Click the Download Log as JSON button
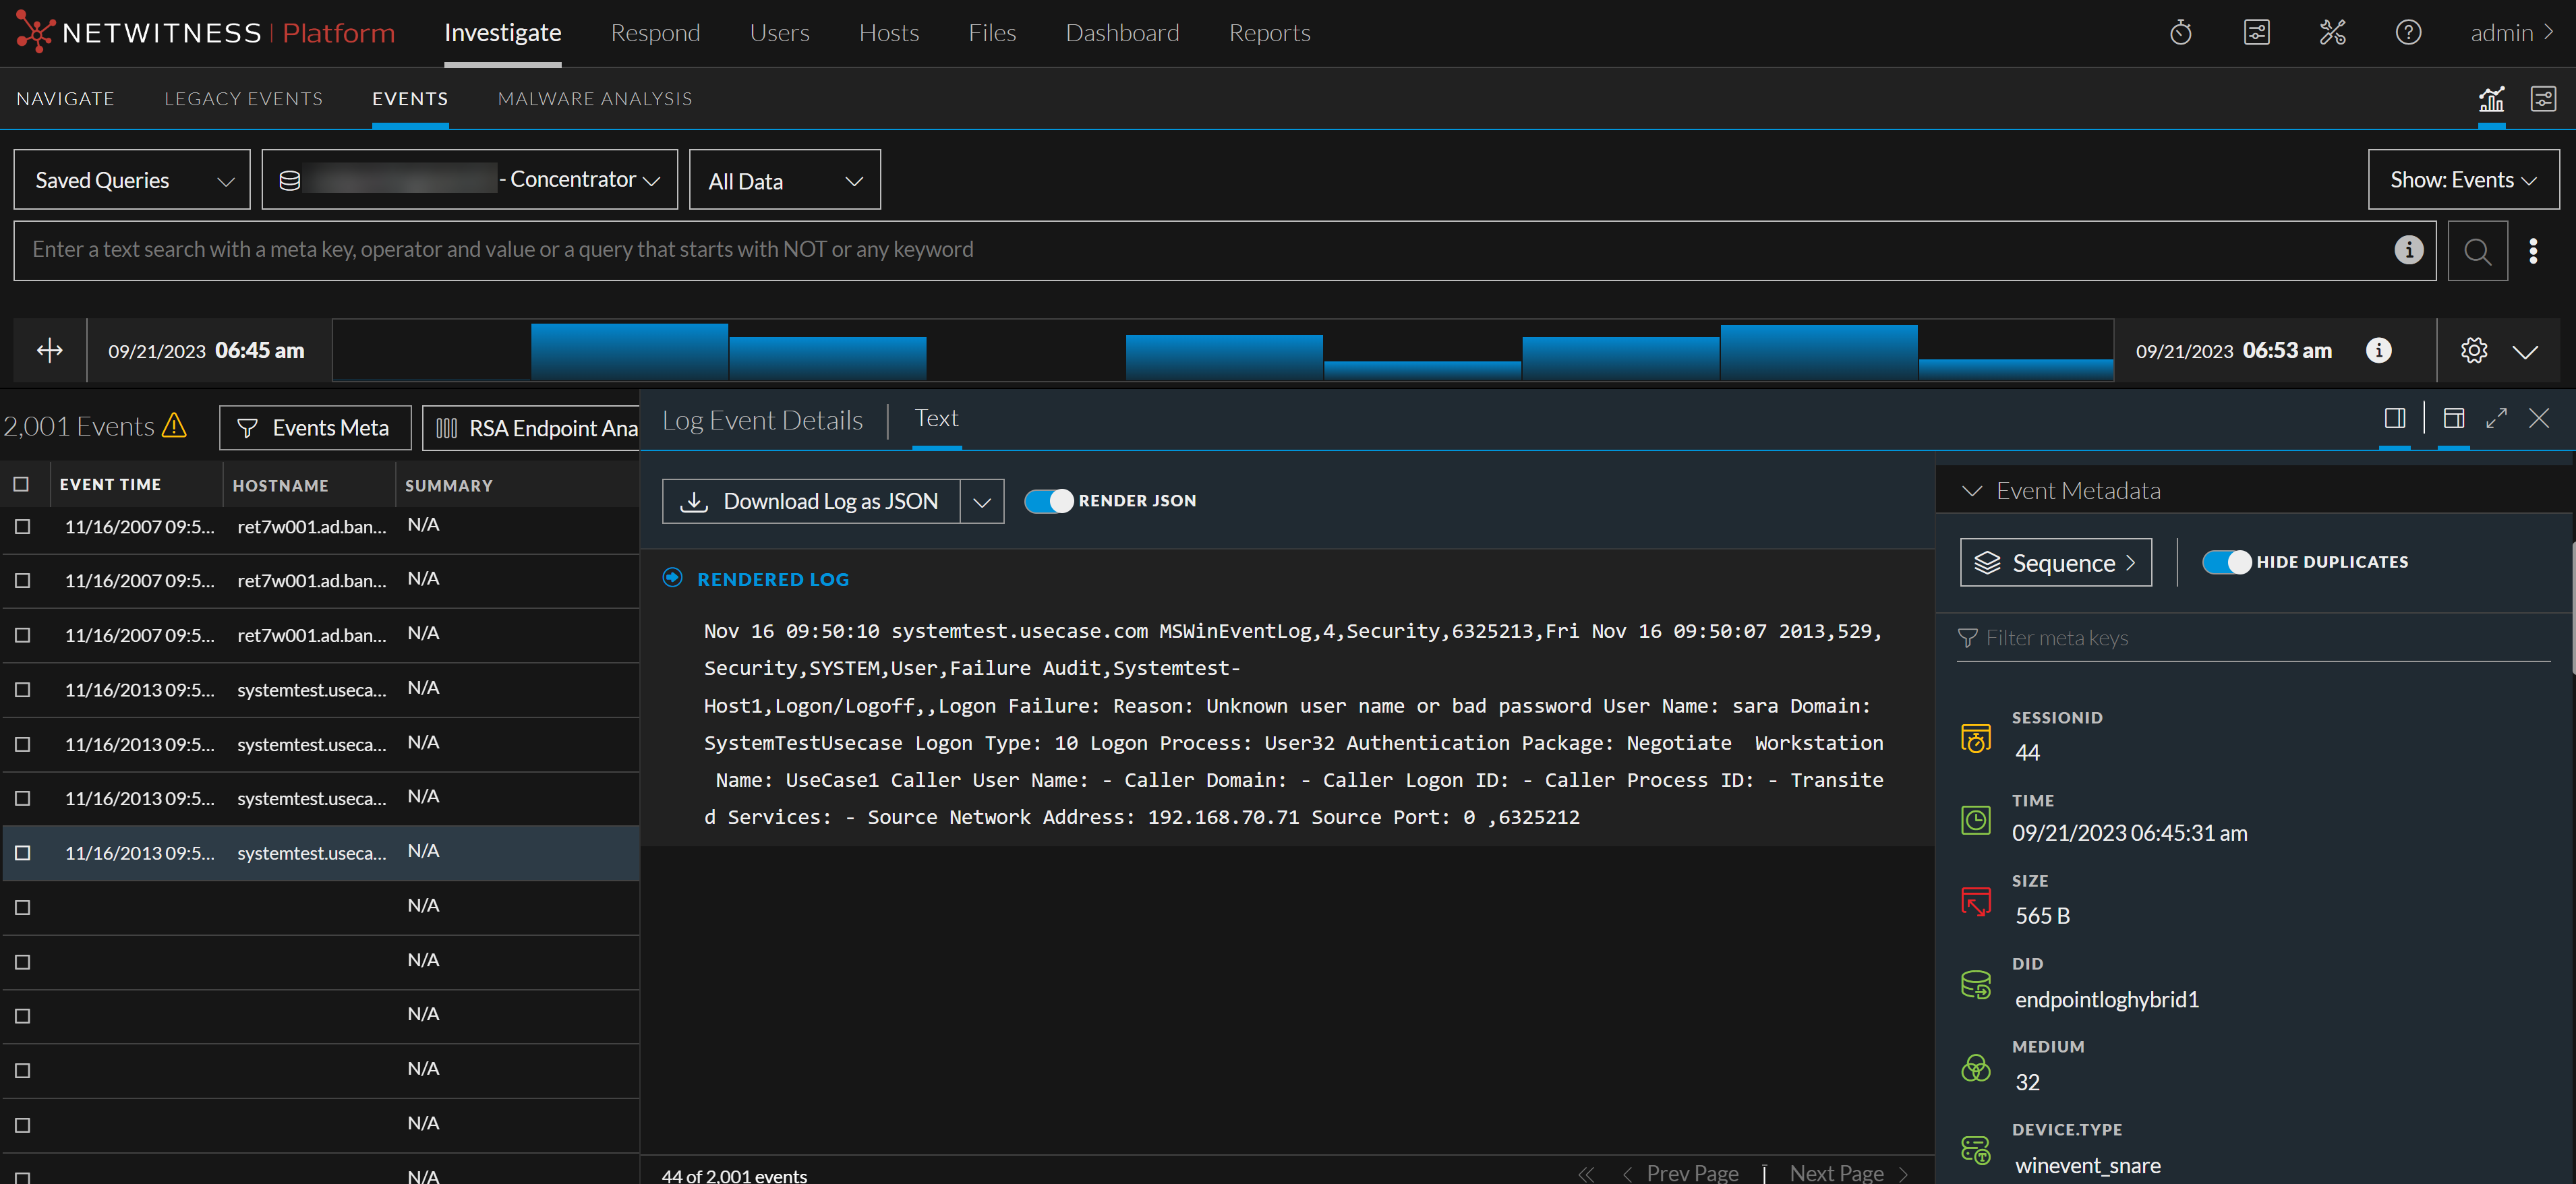The height and width of the screenshot is (1184, 2576). pos(812,501)
